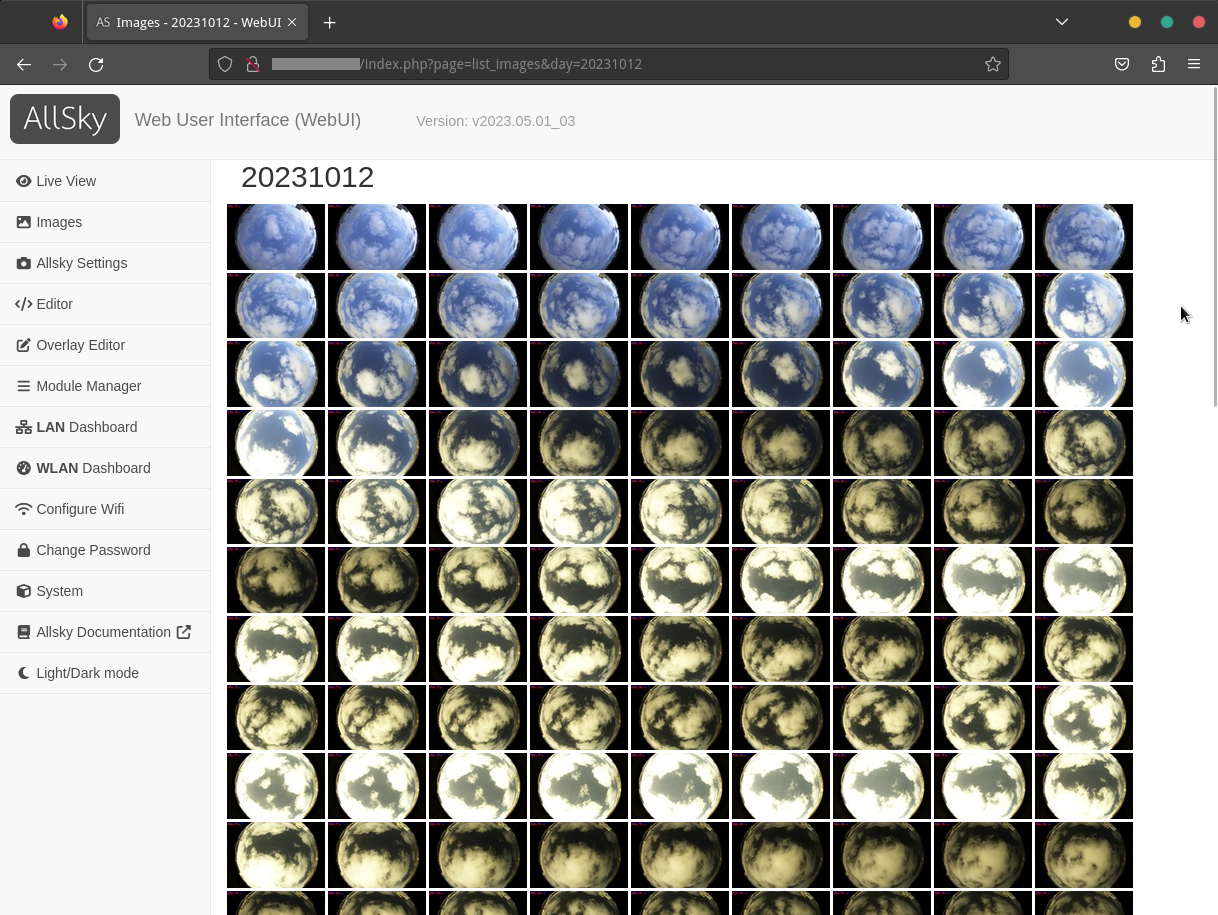The height and width of the screenshot is (915, 1218).
Task: Click the lock icon beside Change Password
Action: [24, 550]
